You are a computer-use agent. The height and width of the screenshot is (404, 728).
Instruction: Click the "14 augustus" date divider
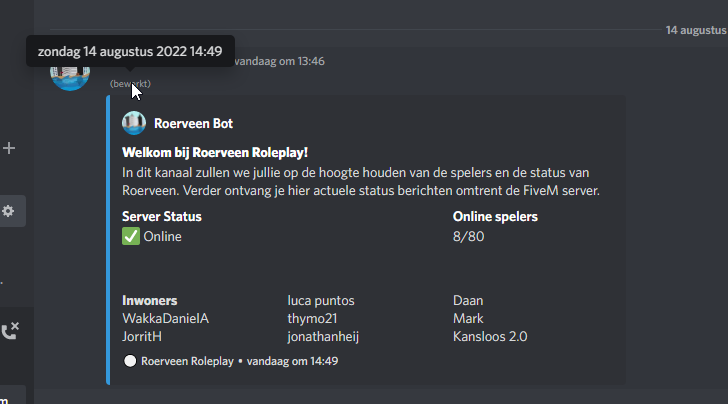click(696, 31)
